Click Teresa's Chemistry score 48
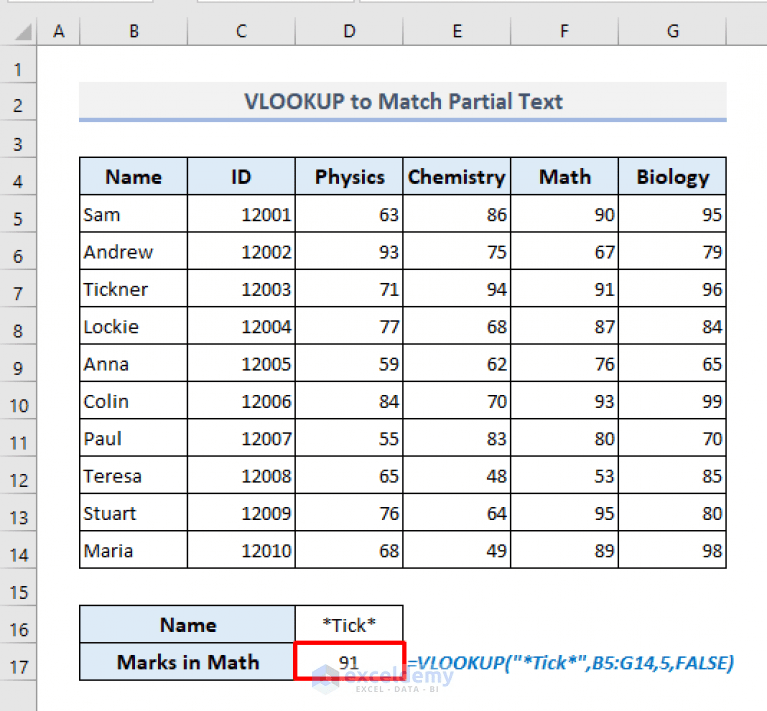Viewport: 767px width, 711px height. [x=457, y=475]
